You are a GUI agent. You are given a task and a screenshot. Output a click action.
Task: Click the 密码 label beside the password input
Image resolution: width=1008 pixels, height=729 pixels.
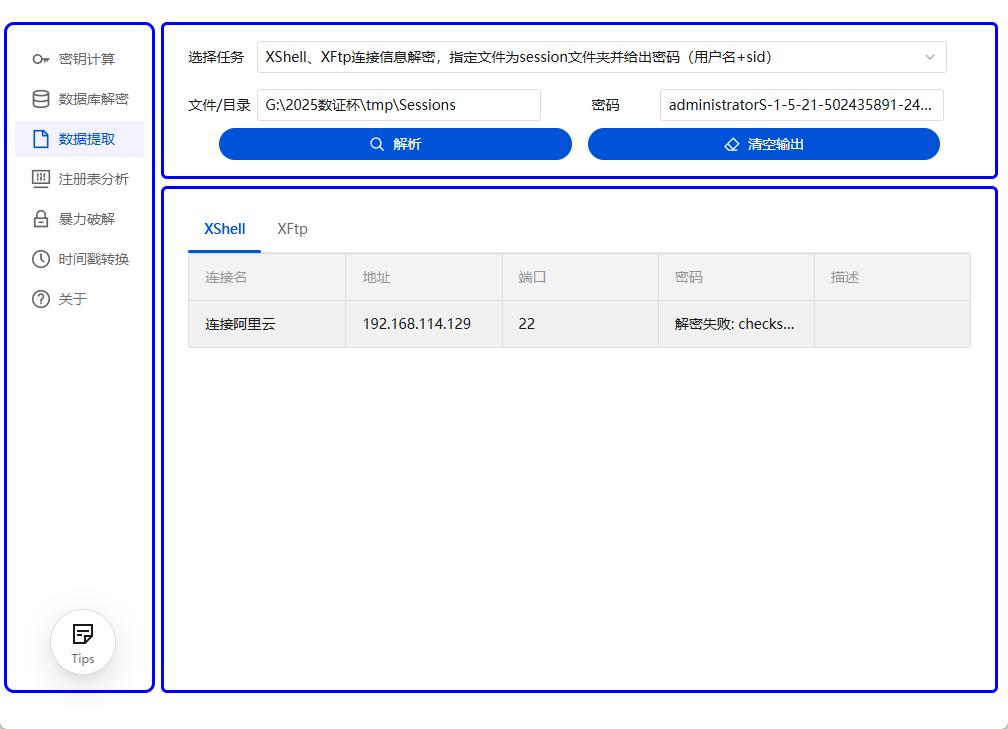point(605,105)
